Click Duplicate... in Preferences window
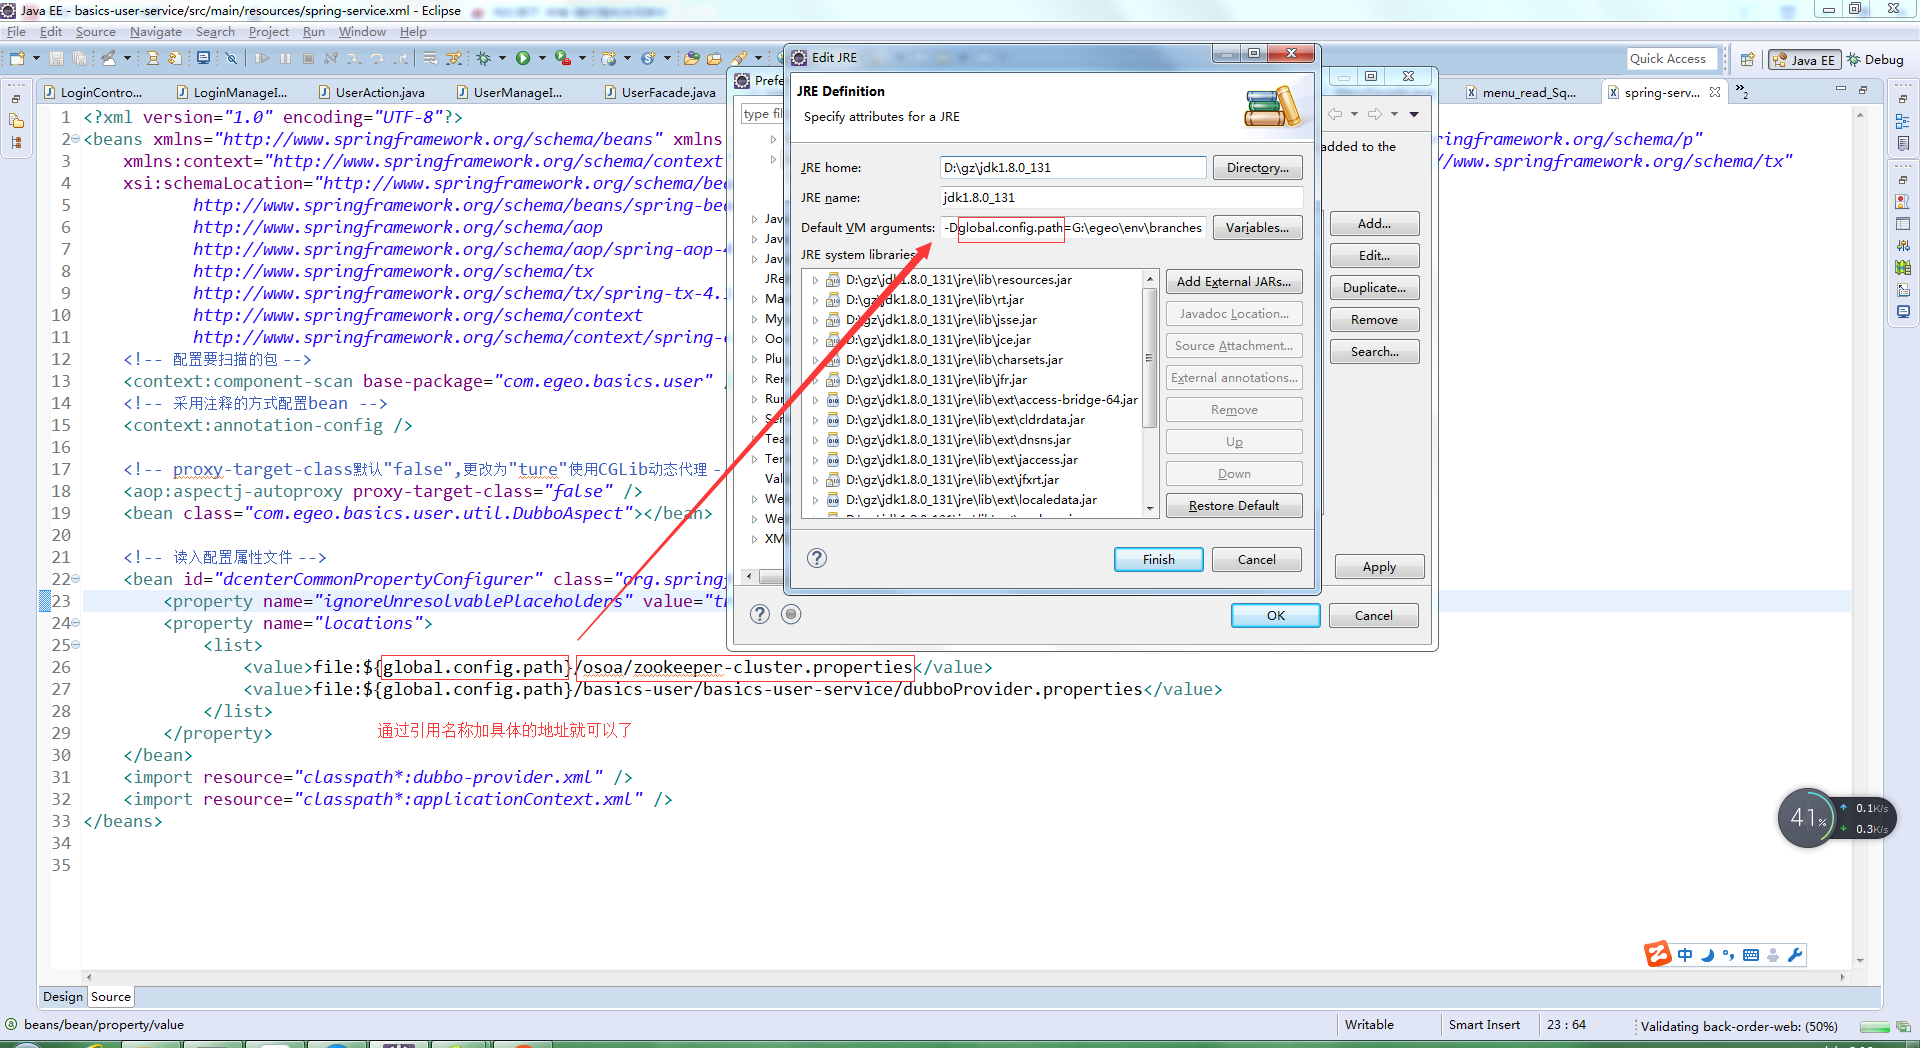This screenshot has width=1920, height=1048. tap(1374, 287)
